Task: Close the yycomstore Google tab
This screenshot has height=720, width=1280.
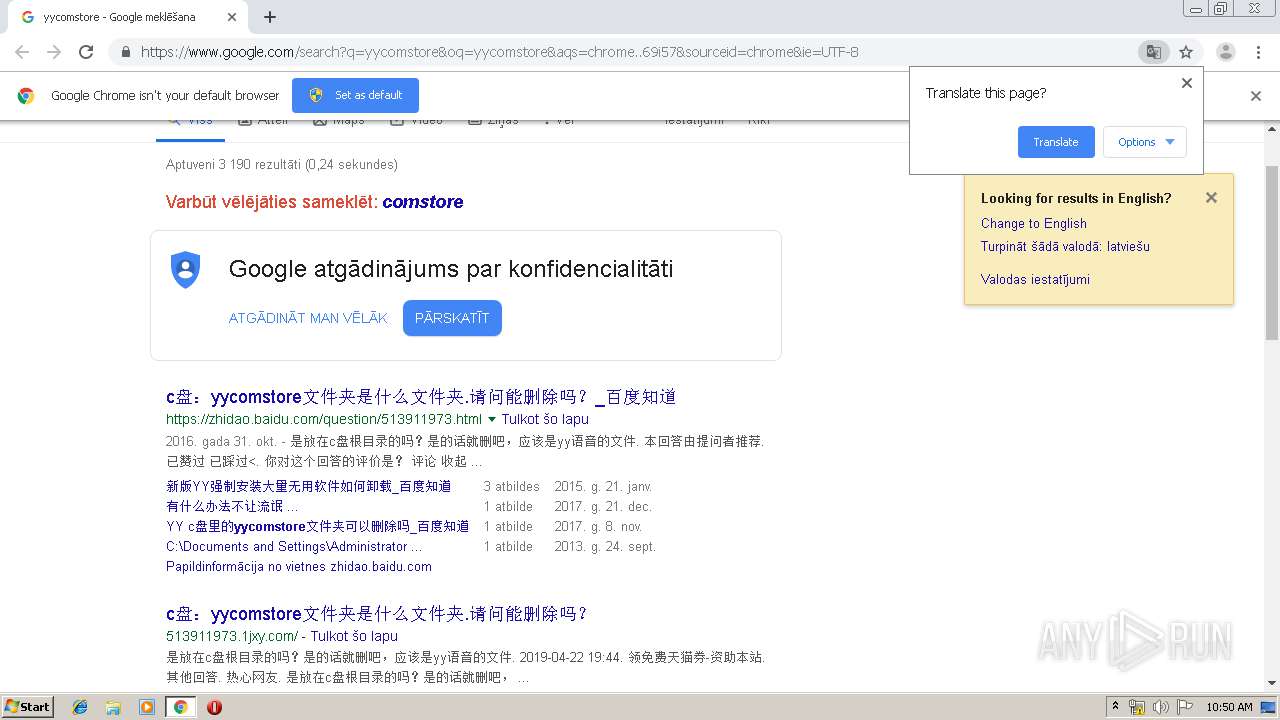Action: pyautogui.click(x=232, y=17)
